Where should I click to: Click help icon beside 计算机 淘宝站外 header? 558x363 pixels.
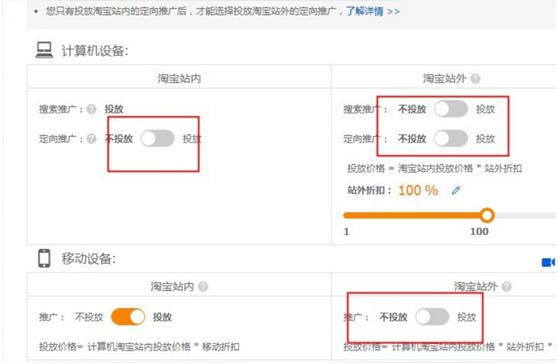pyautogui.click(x=475, y=78)
